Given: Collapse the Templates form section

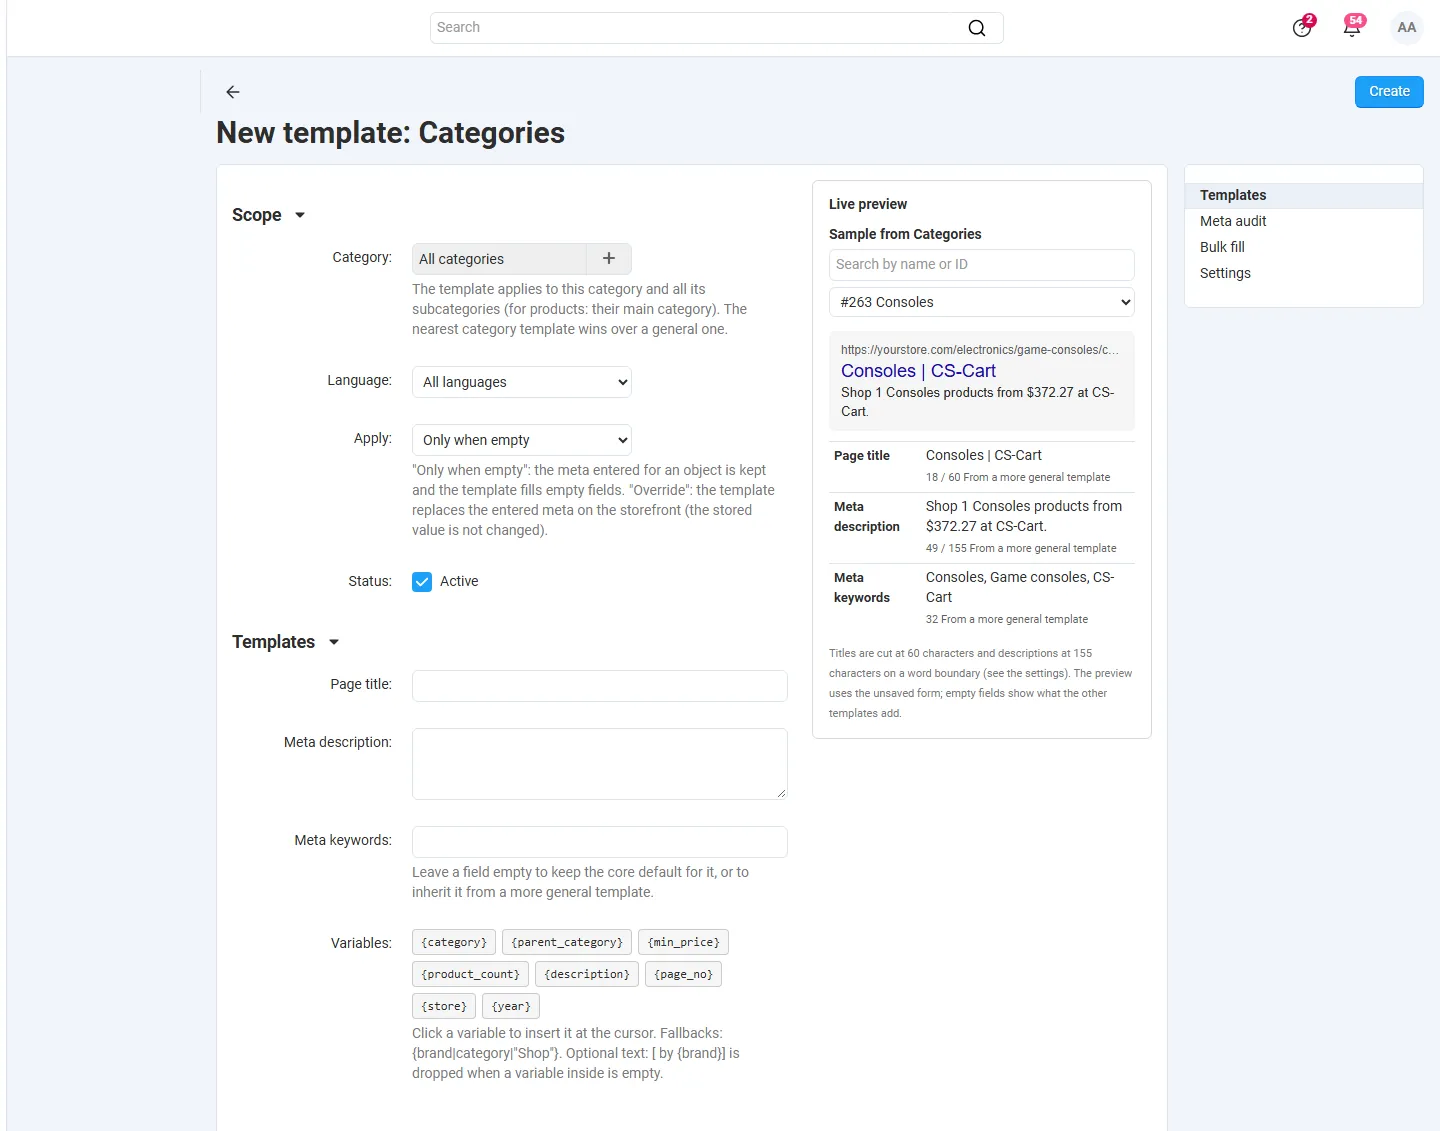Looking at the screenshot, I should [x=286, y=642].
